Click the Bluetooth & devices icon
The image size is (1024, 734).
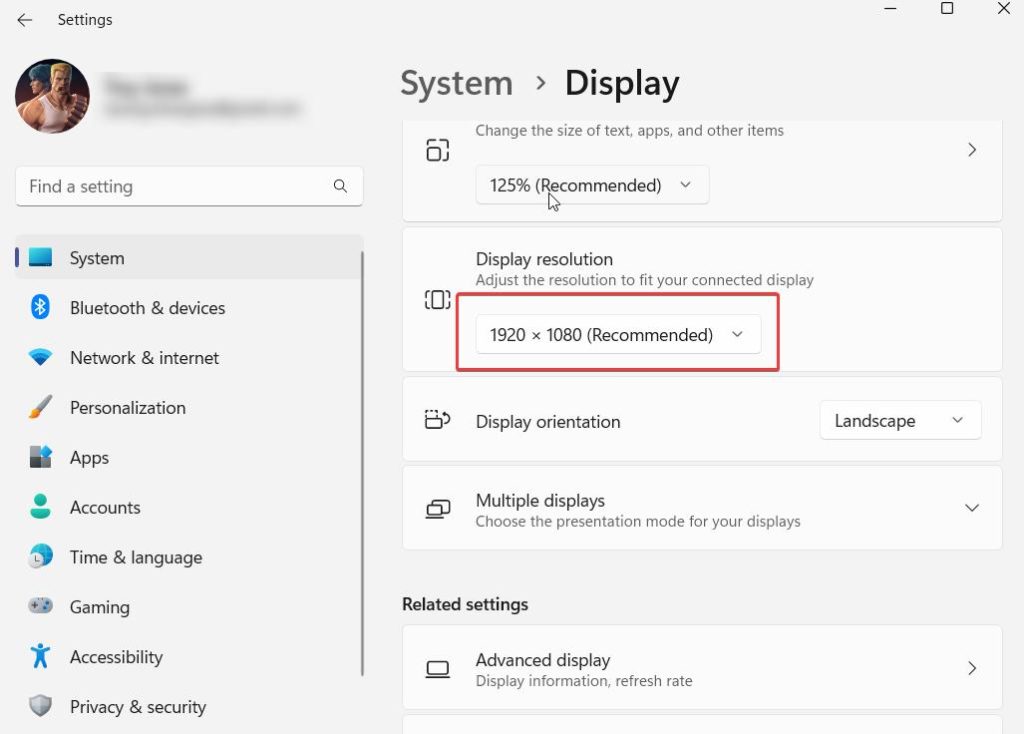40,308
